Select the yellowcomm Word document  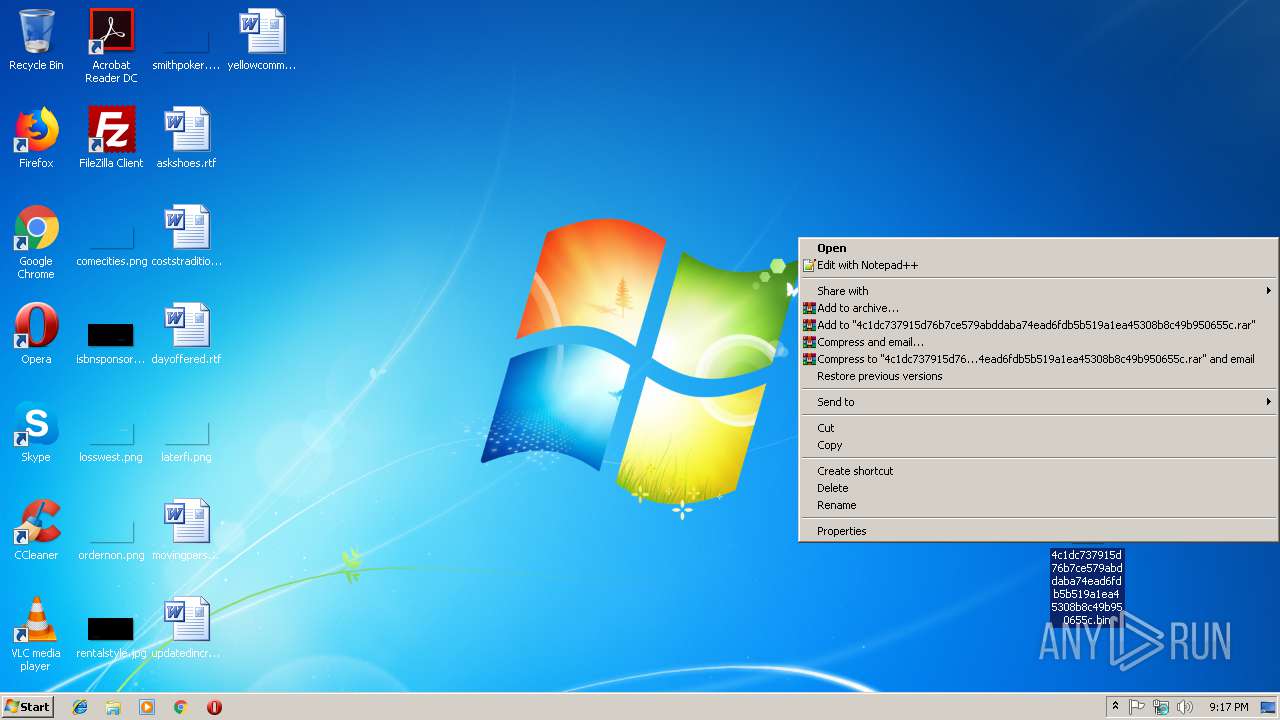coord(262,41)
